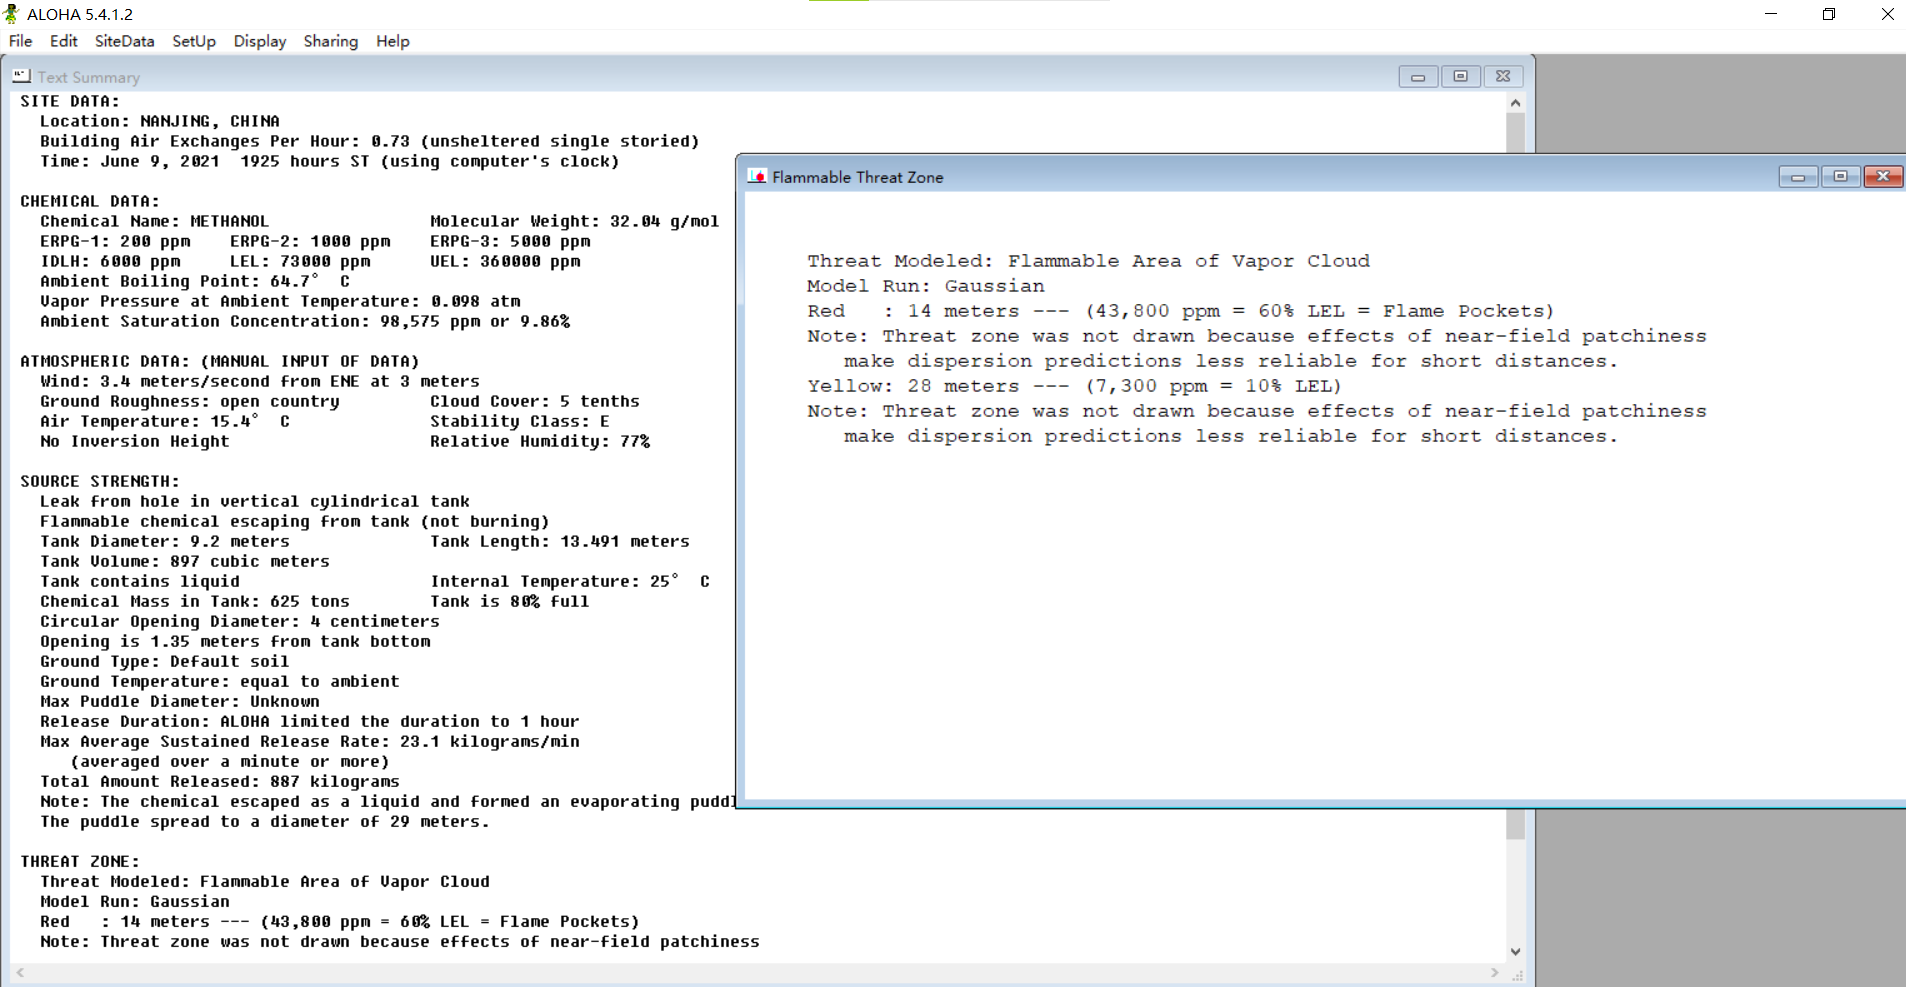The image size is (1906, 987).
Task: Click the 'SITE DATA:' heading
Action: [70, 101]
